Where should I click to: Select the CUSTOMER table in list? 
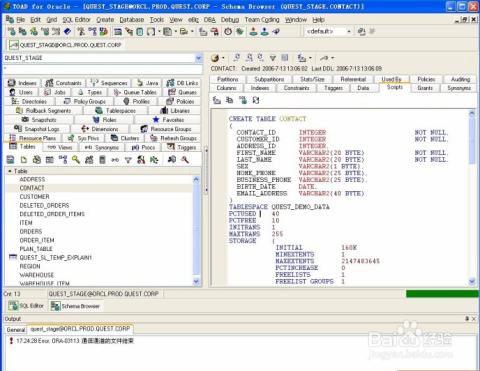(x=34, y=197)
